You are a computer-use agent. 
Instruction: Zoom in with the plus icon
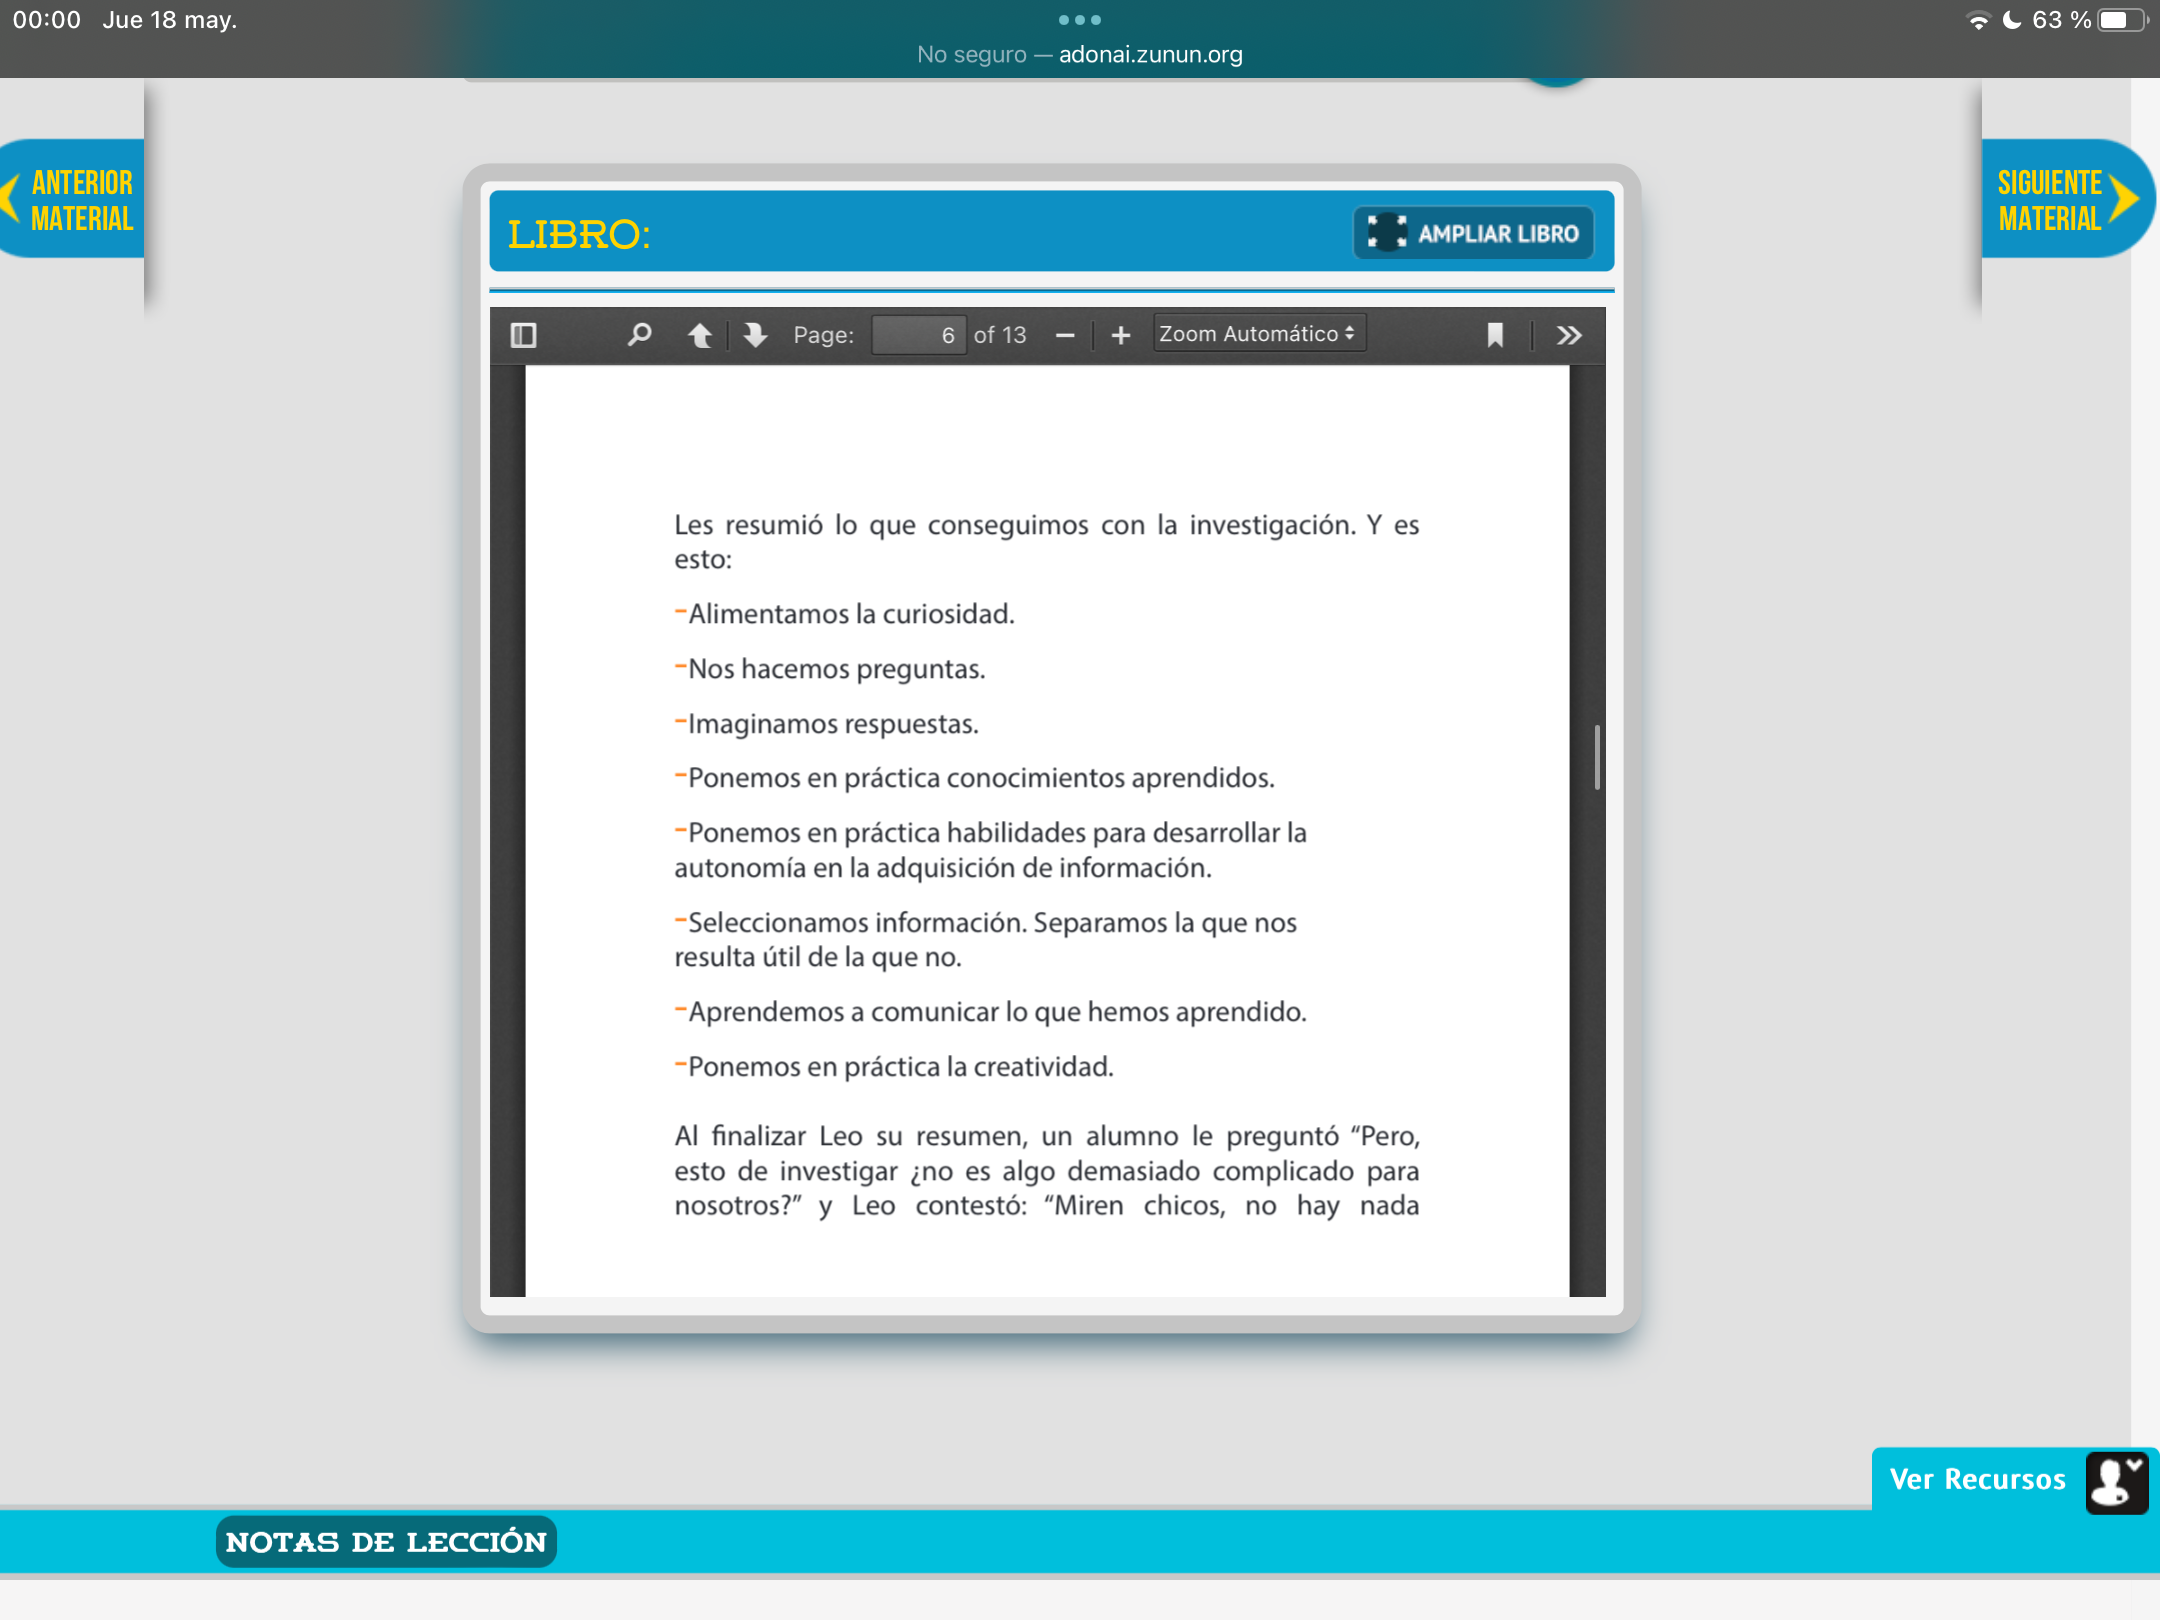tap(1121, 335)
